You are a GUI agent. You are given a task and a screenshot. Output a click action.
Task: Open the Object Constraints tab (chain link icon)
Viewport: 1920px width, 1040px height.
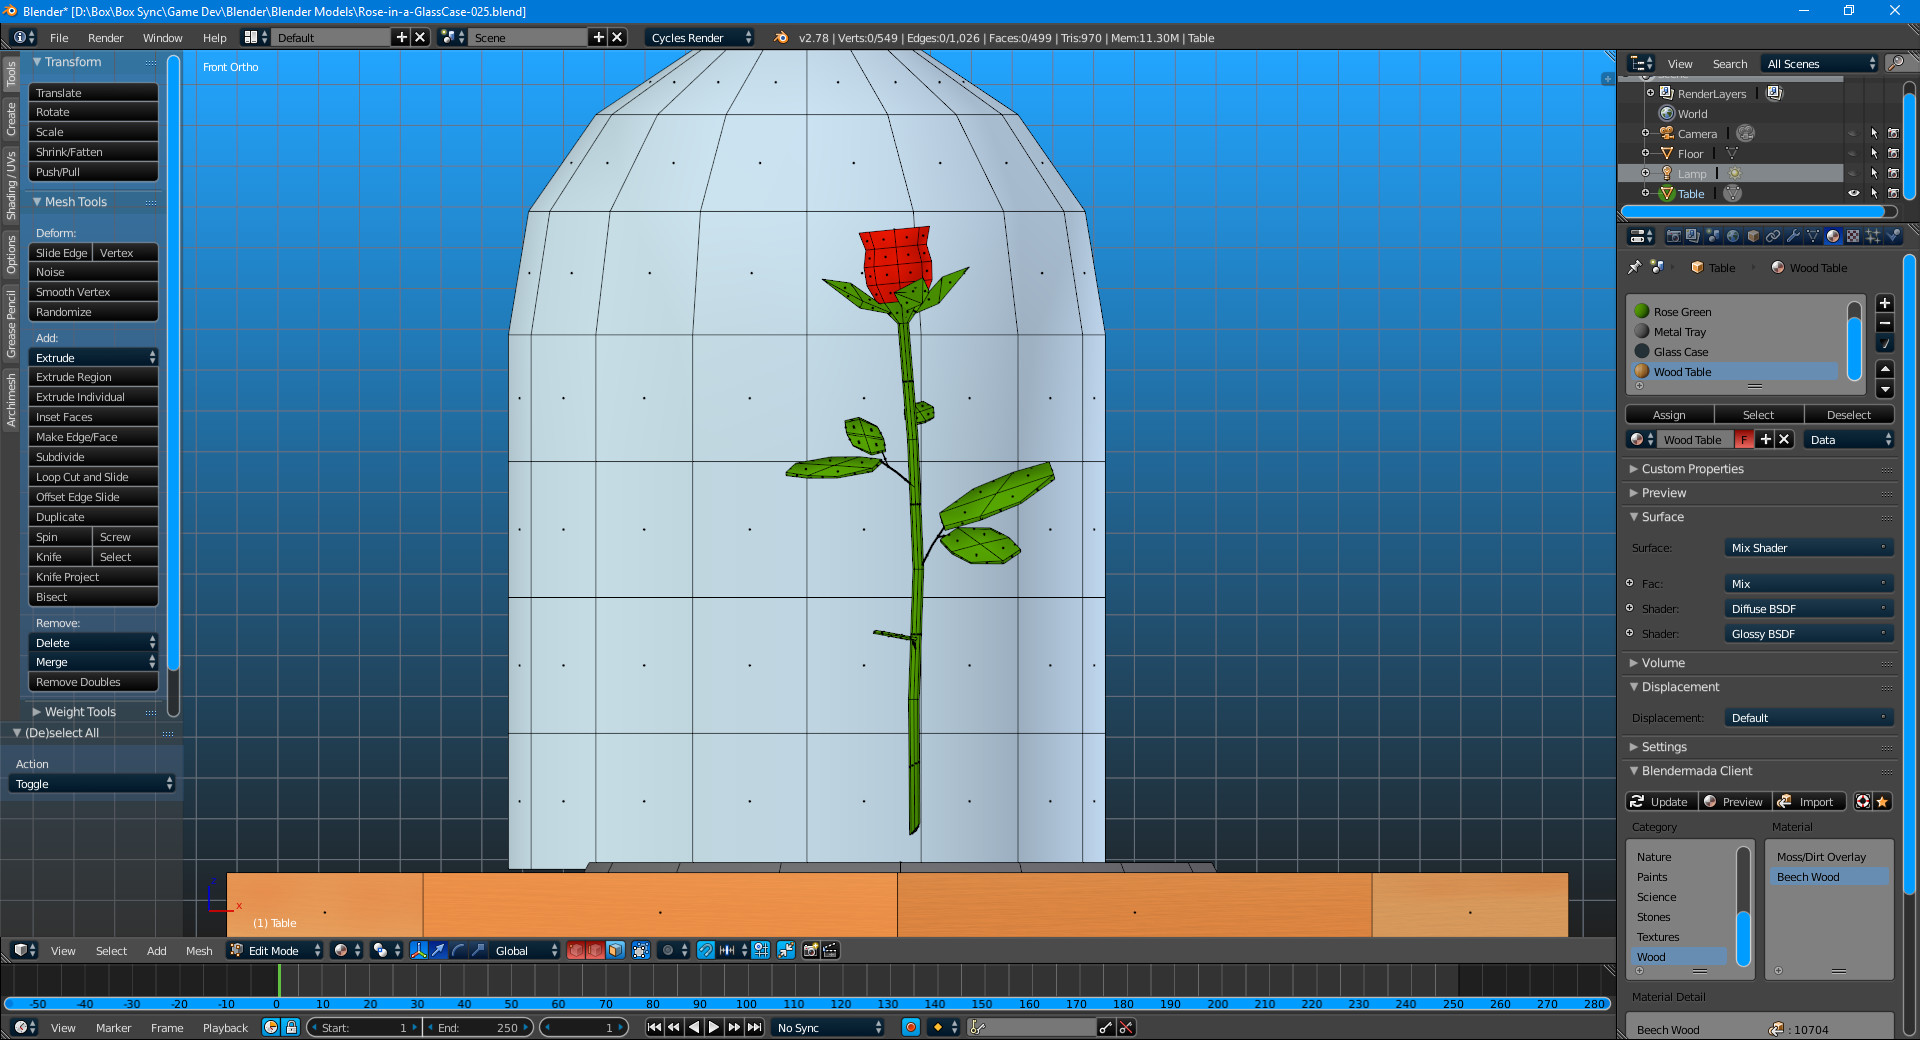1774,237
